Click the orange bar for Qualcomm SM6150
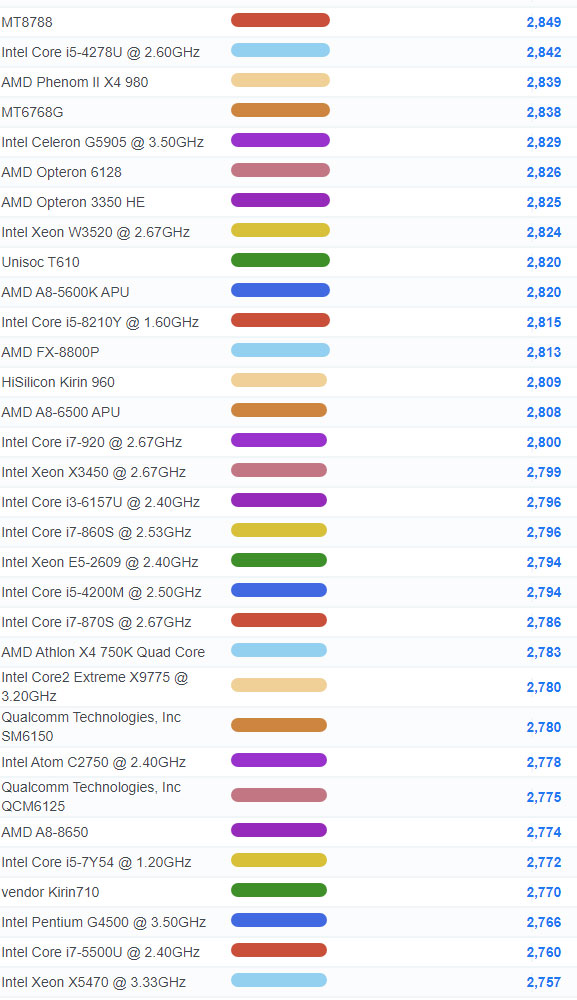The height and width of the screenshot is (1000, 577). [279, 725]
